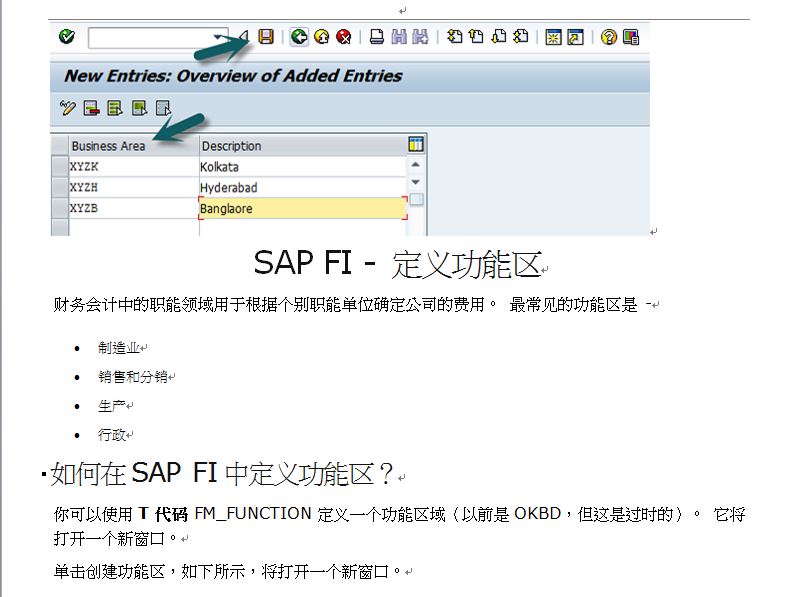Screen dimensions: 787x597
Task: Click the Select Block icon
Action: coord(139,108)
